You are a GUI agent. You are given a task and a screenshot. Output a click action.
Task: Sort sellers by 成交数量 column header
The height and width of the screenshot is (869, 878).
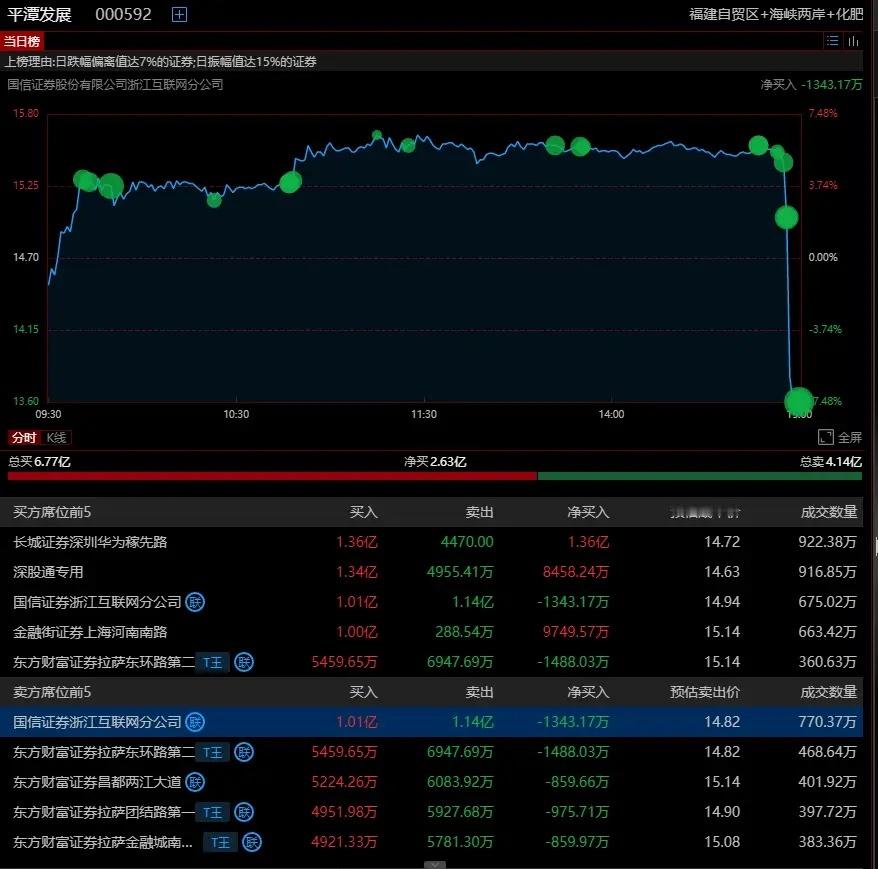pos(829,692)
